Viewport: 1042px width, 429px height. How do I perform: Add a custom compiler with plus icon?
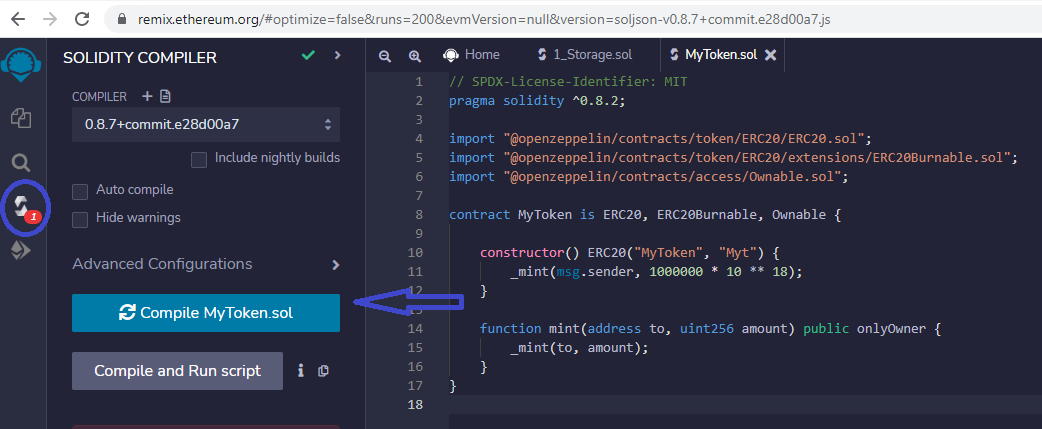[147, 96]
